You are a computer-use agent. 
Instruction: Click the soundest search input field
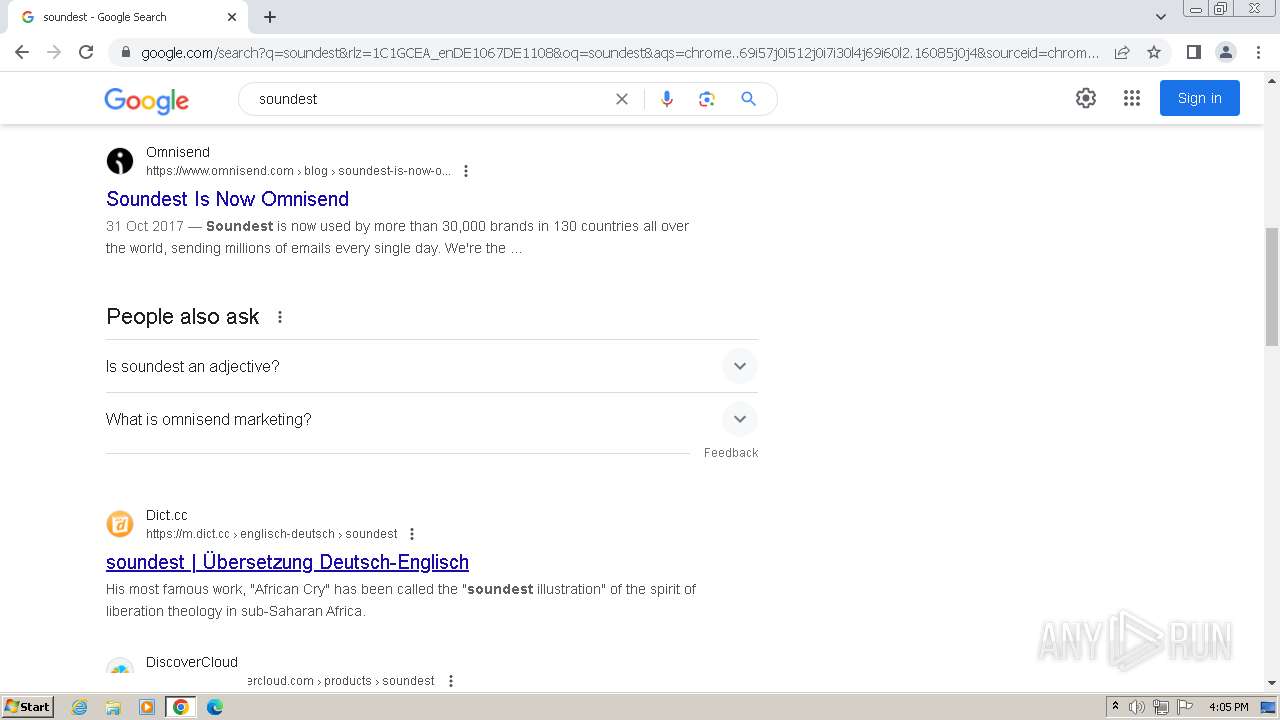(430, 99)
